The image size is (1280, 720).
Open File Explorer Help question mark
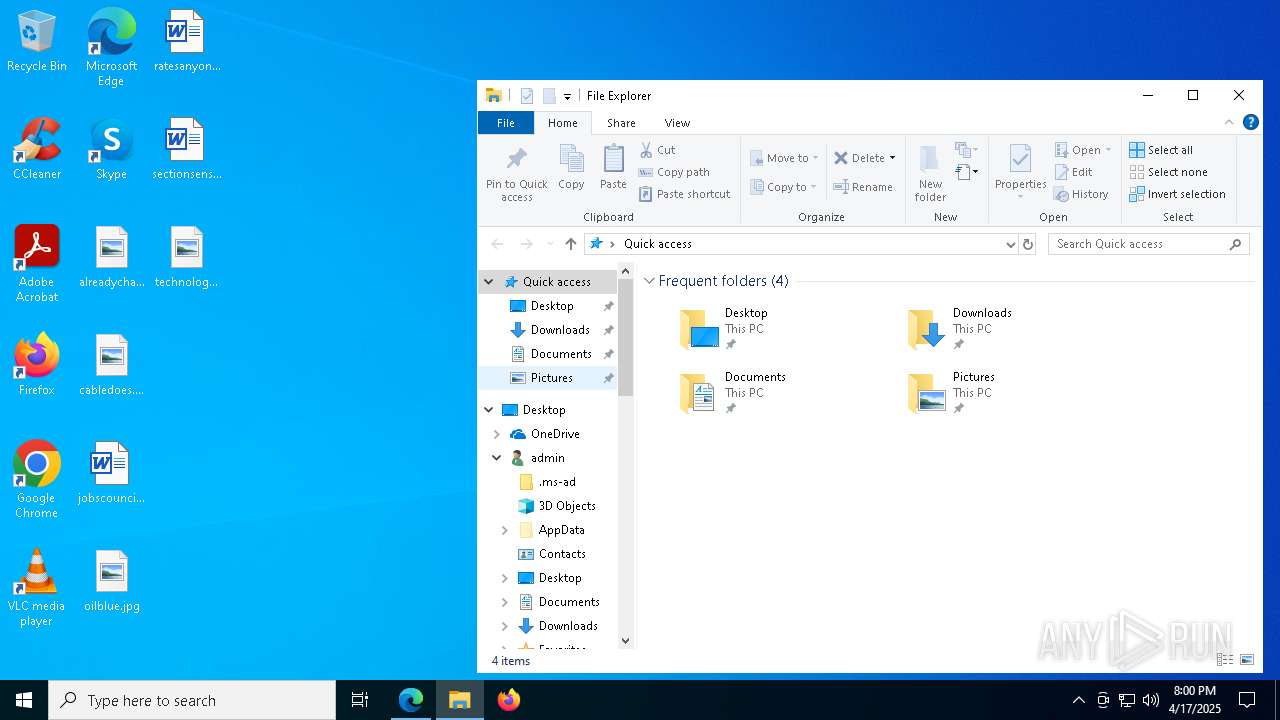(x=1250, y=123)
